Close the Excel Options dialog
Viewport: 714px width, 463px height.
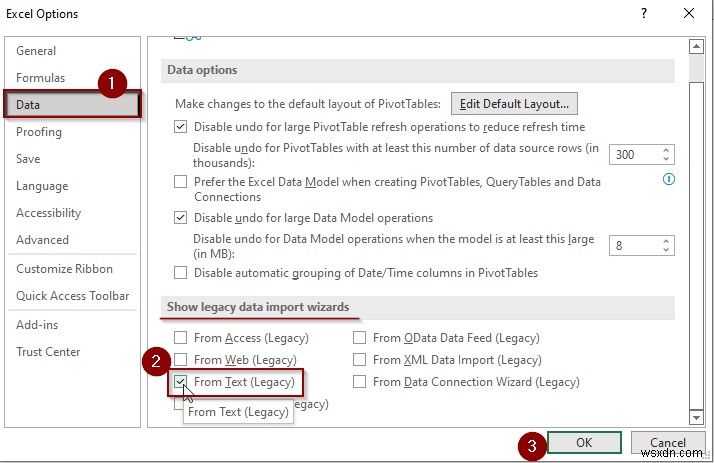(690, 14)
